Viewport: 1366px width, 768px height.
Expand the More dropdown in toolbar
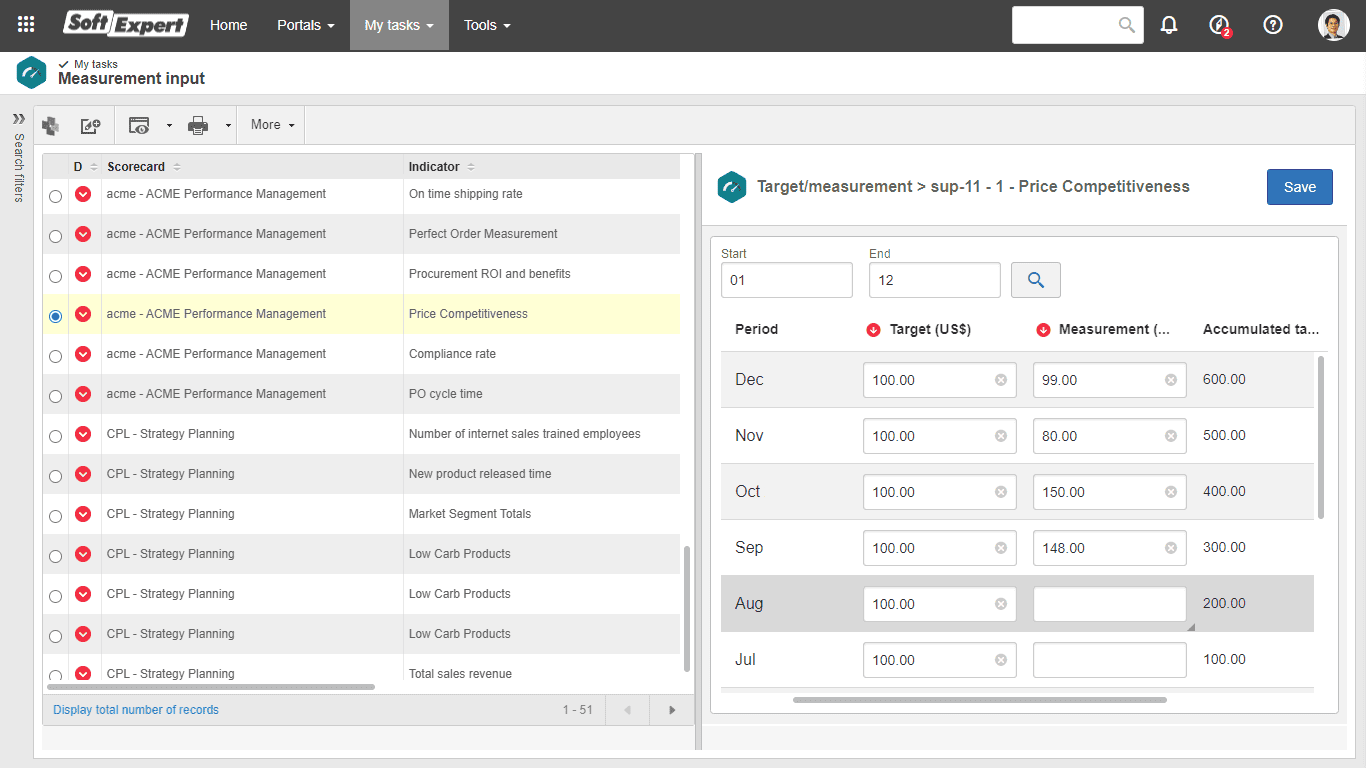(272, 125)
